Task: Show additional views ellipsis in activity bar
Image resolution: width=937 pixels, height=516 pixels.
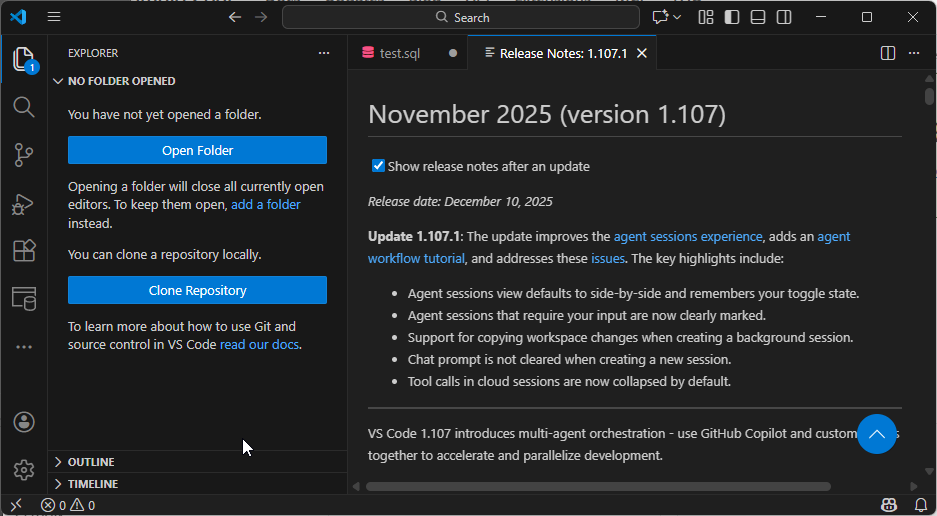Action: click(24, 347)
